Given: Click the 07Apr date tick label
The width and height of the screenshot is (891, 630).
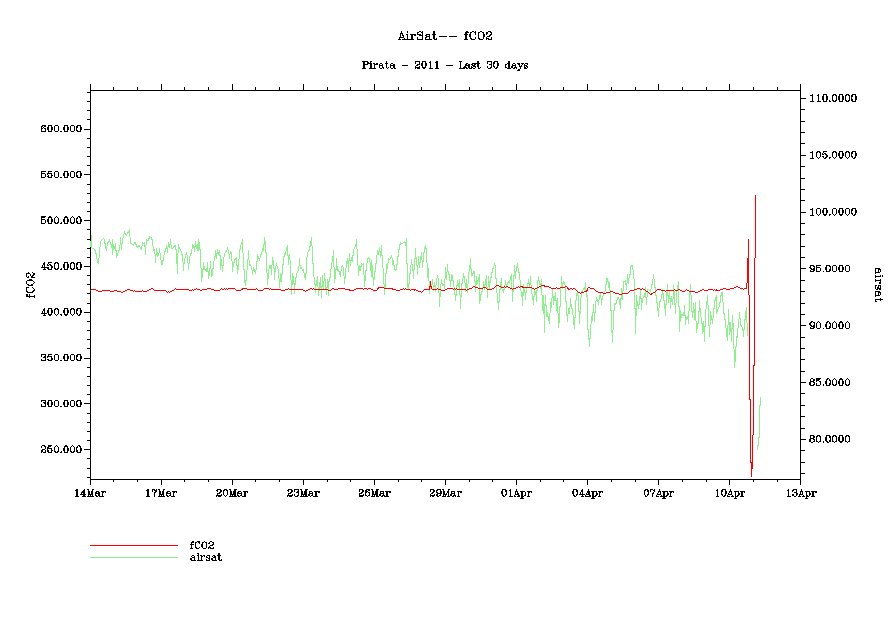Looking at the screenshot, I should click(658, 493).
